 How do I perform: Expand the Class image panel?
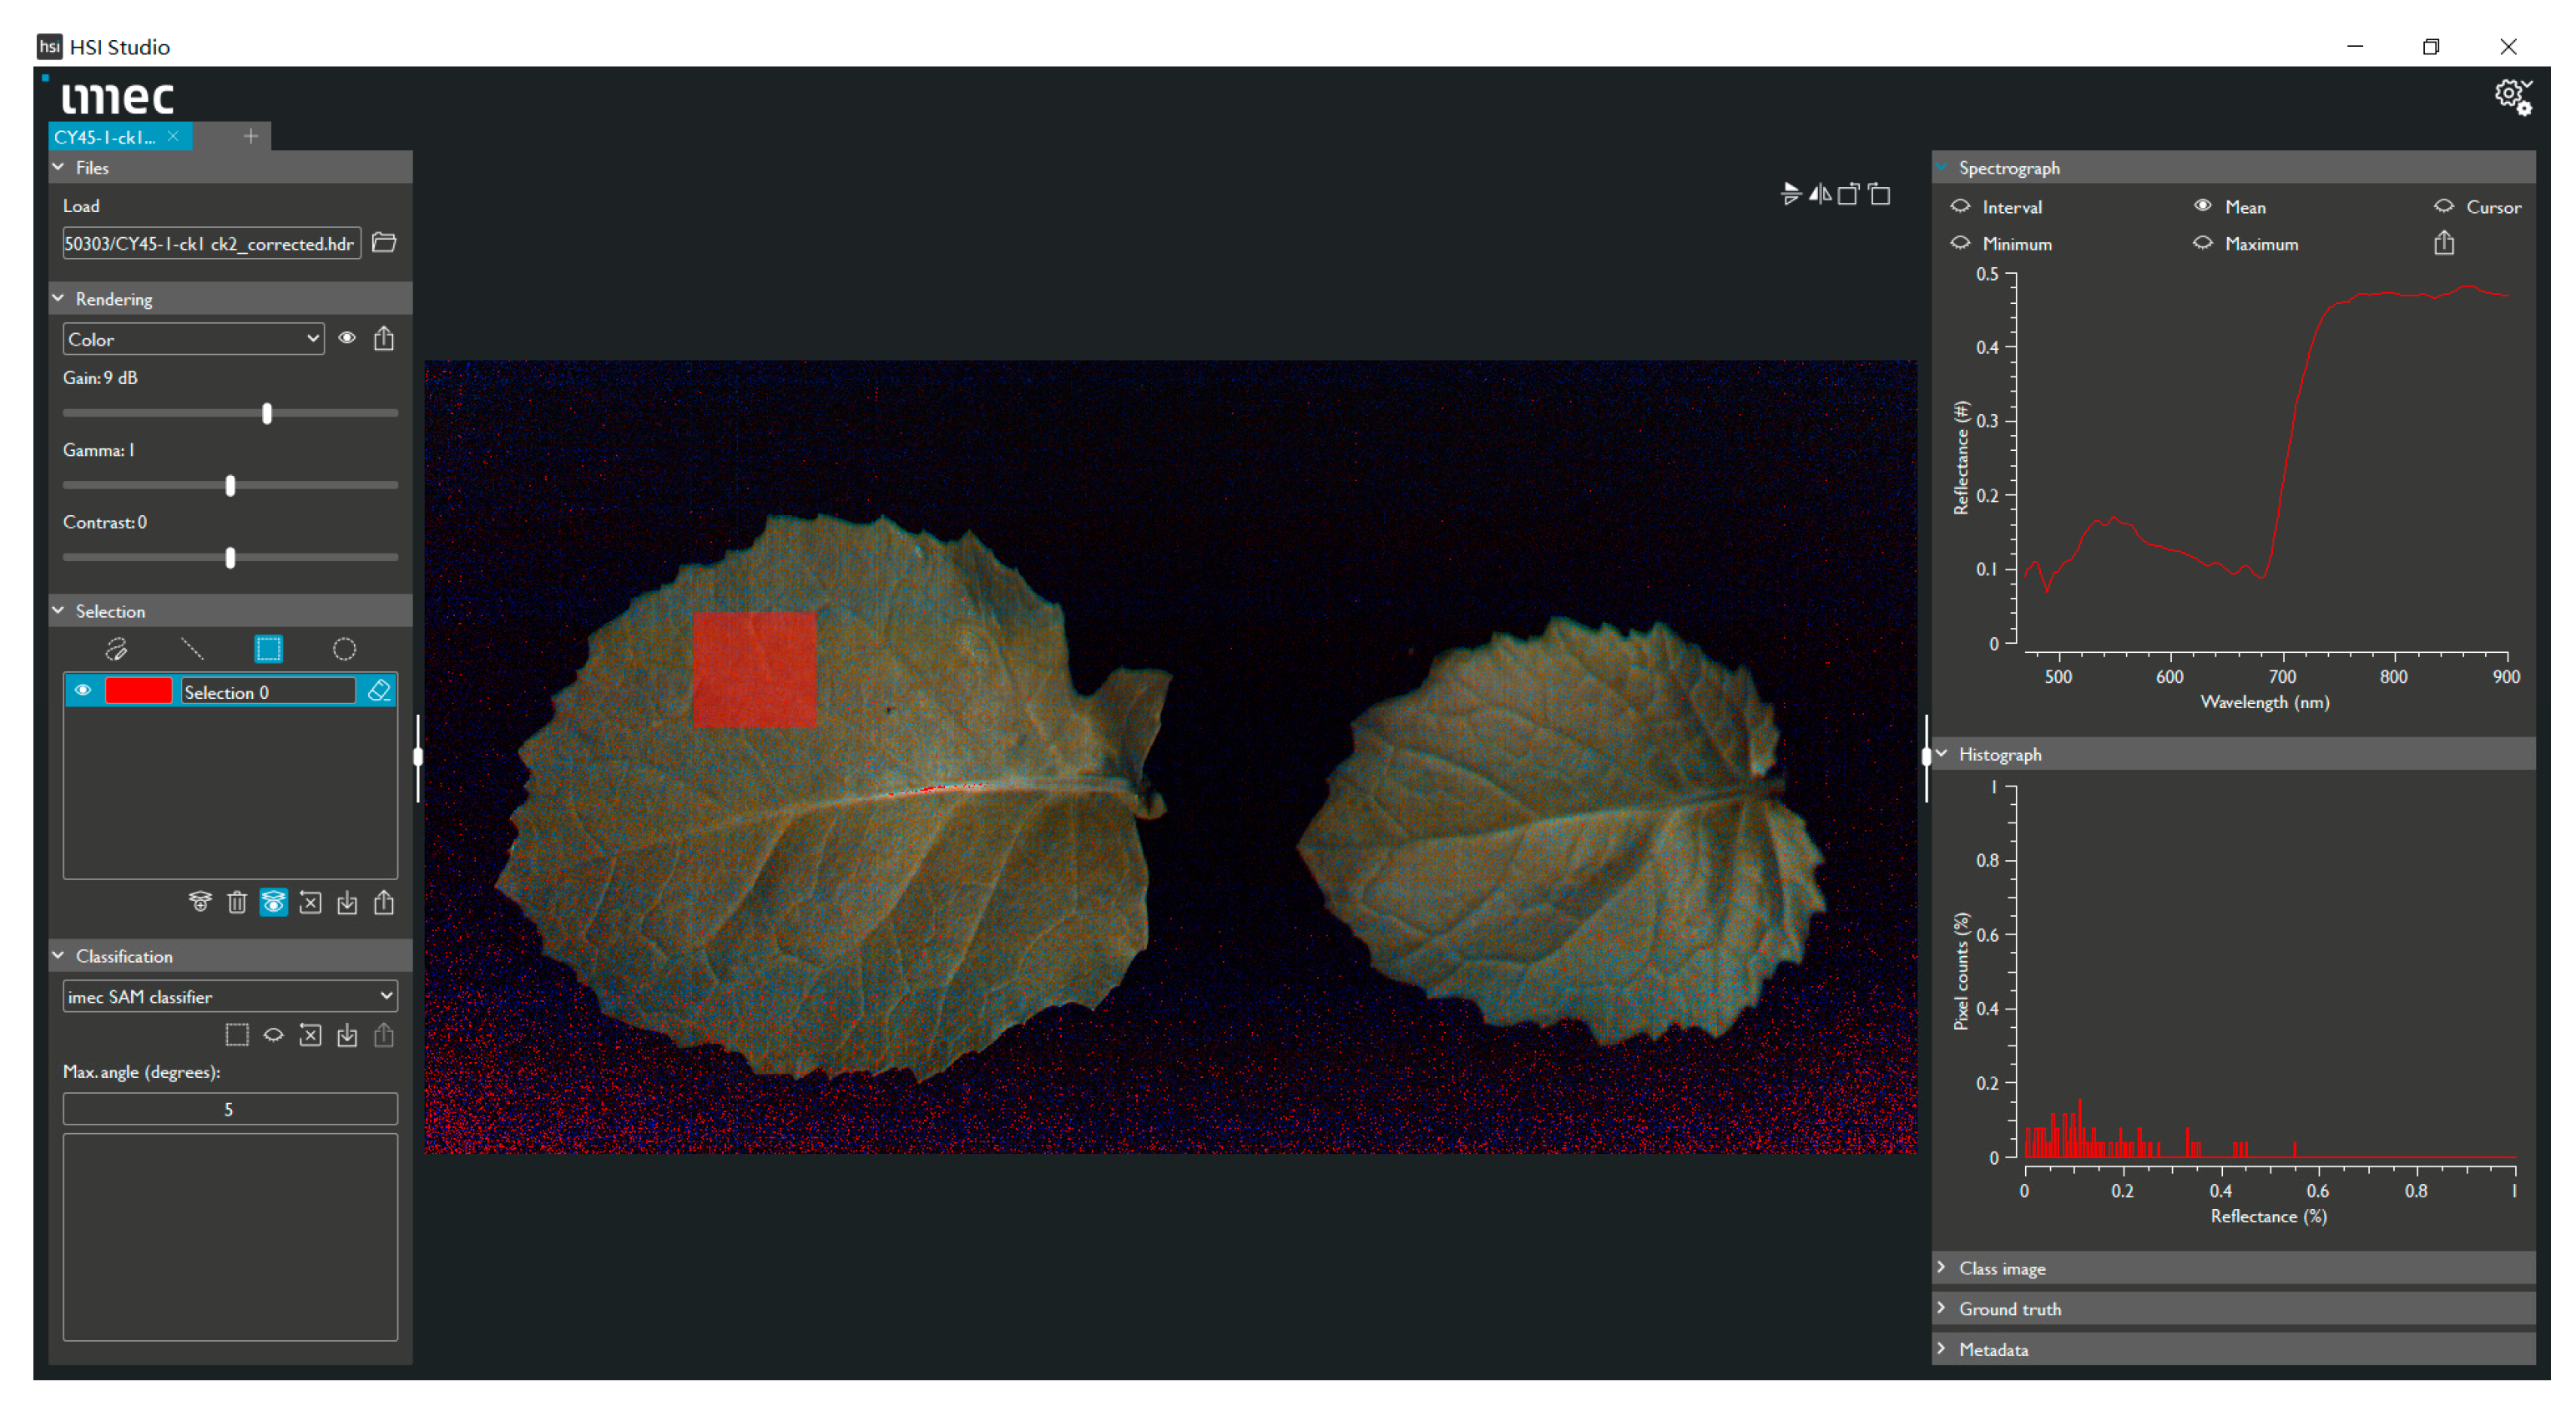[x=2002, y=1268]
